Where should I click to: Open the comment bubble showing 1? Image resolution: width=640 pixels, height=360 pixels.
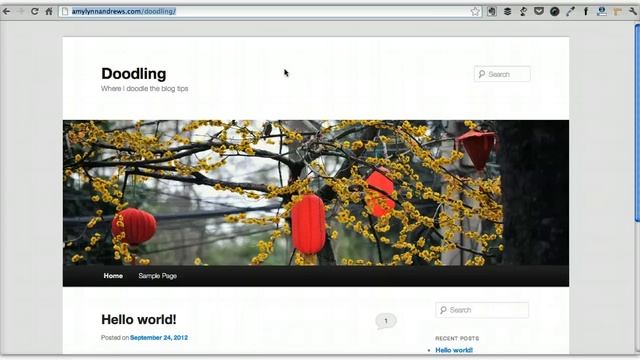coord(386,321)
